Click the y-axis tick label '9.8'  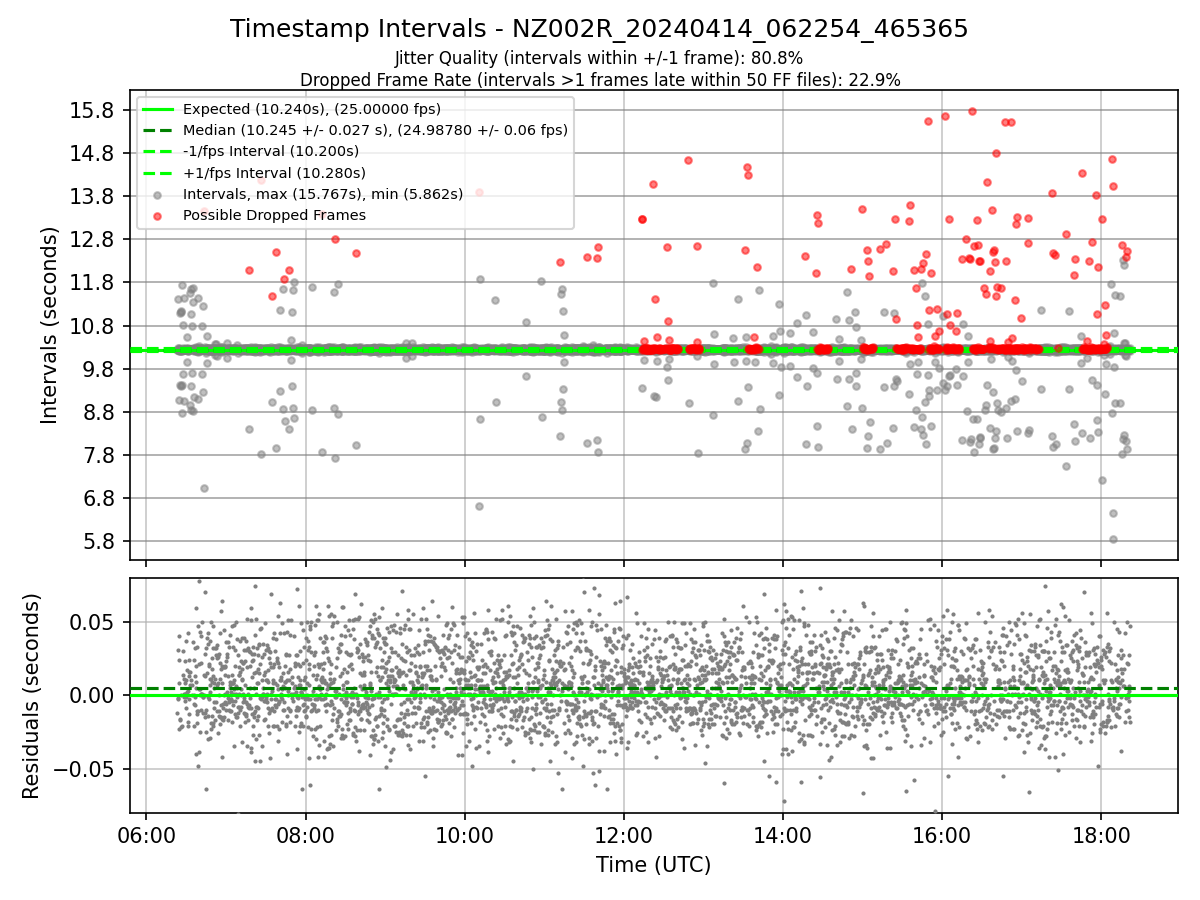point(98,369)
